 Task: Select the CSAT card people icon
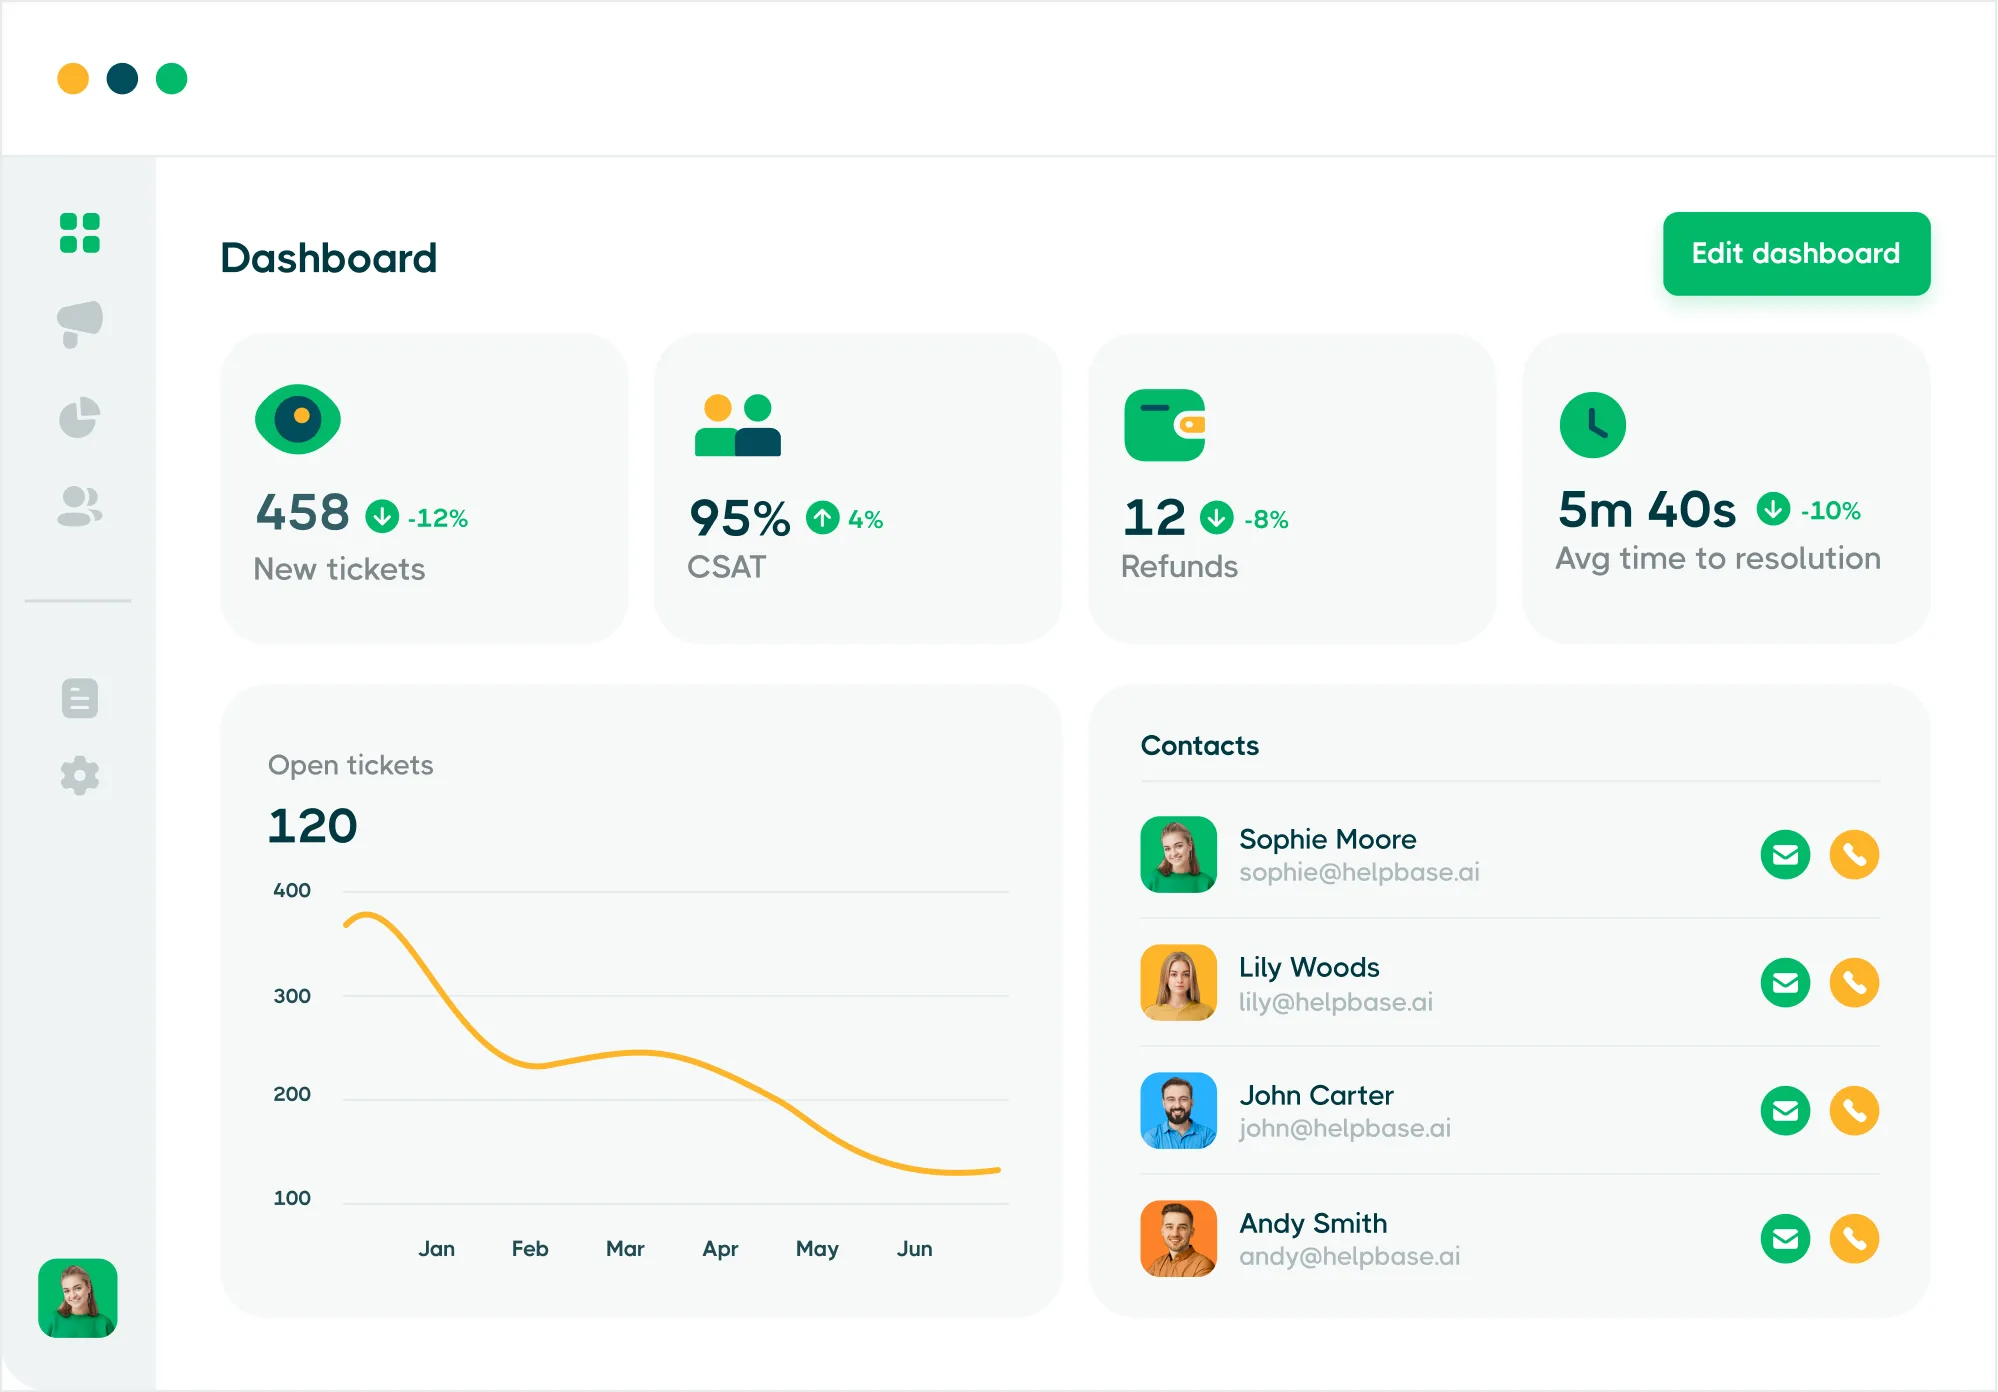coord(738,425)
